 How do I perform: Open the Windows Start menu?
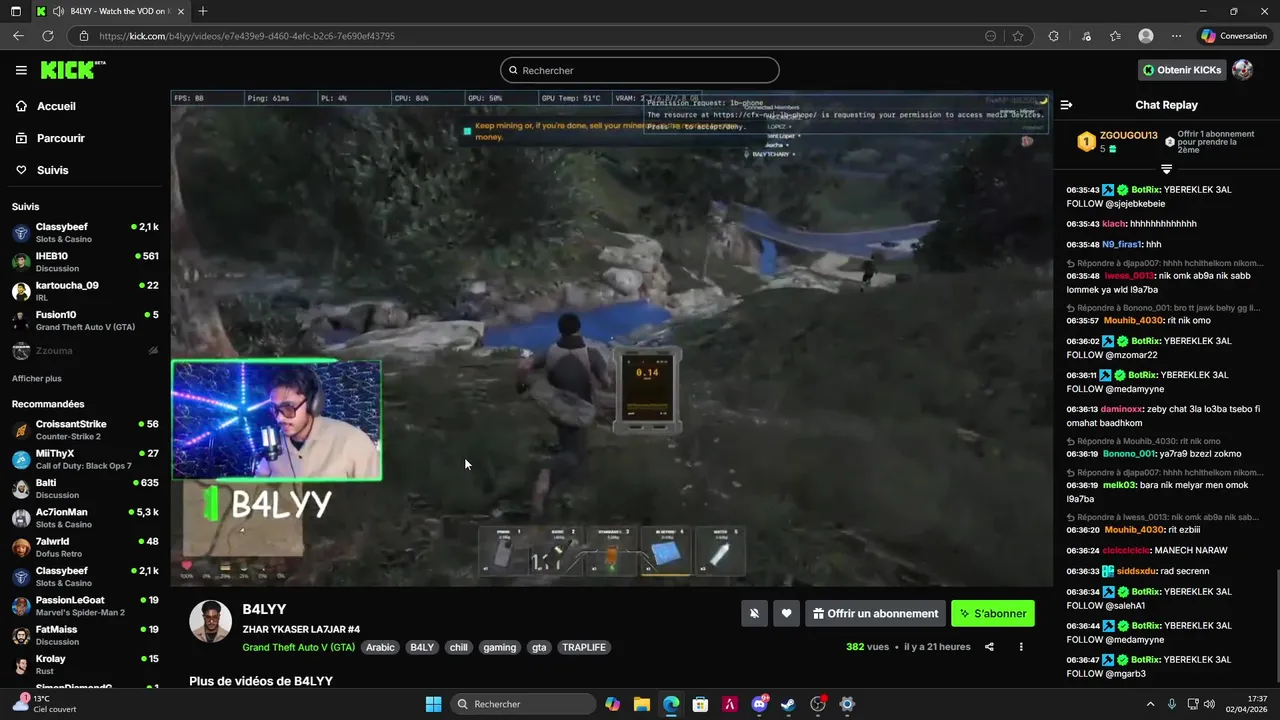coord(433,704)
